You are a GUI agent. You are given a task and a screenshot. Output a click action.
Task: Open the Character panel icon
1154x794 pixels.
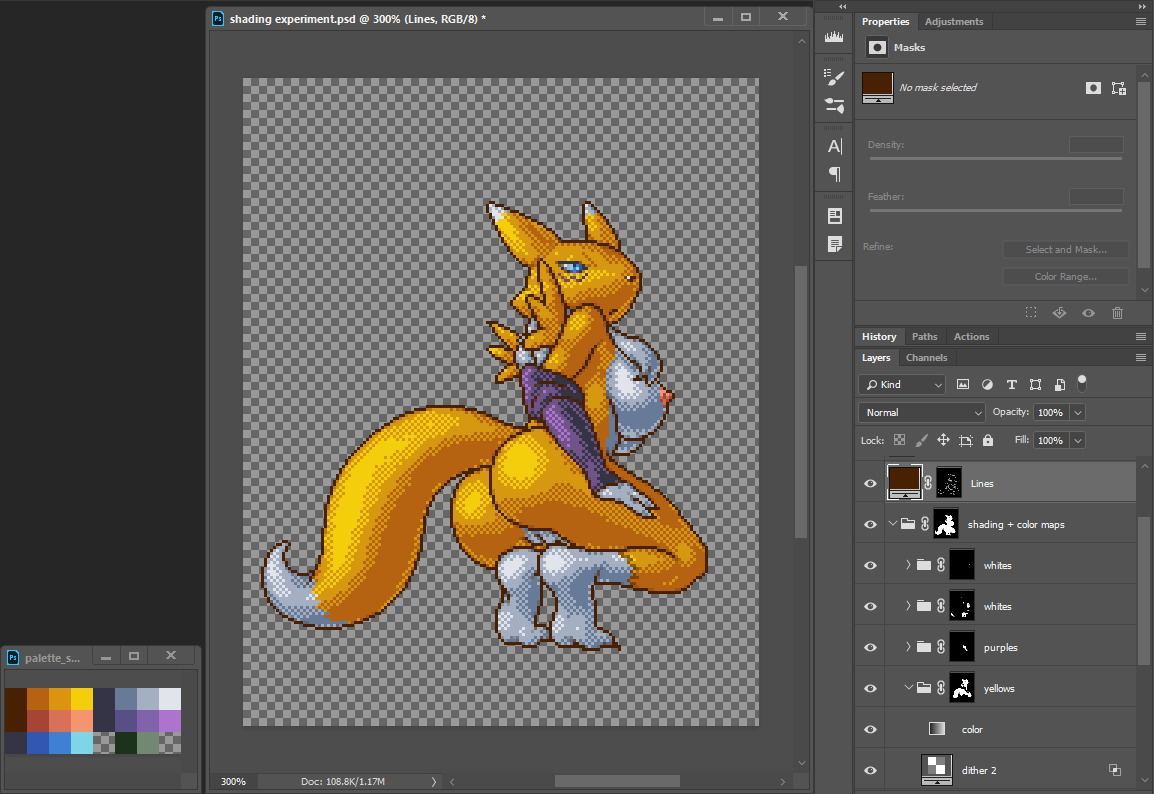click(x=834, y=146)
